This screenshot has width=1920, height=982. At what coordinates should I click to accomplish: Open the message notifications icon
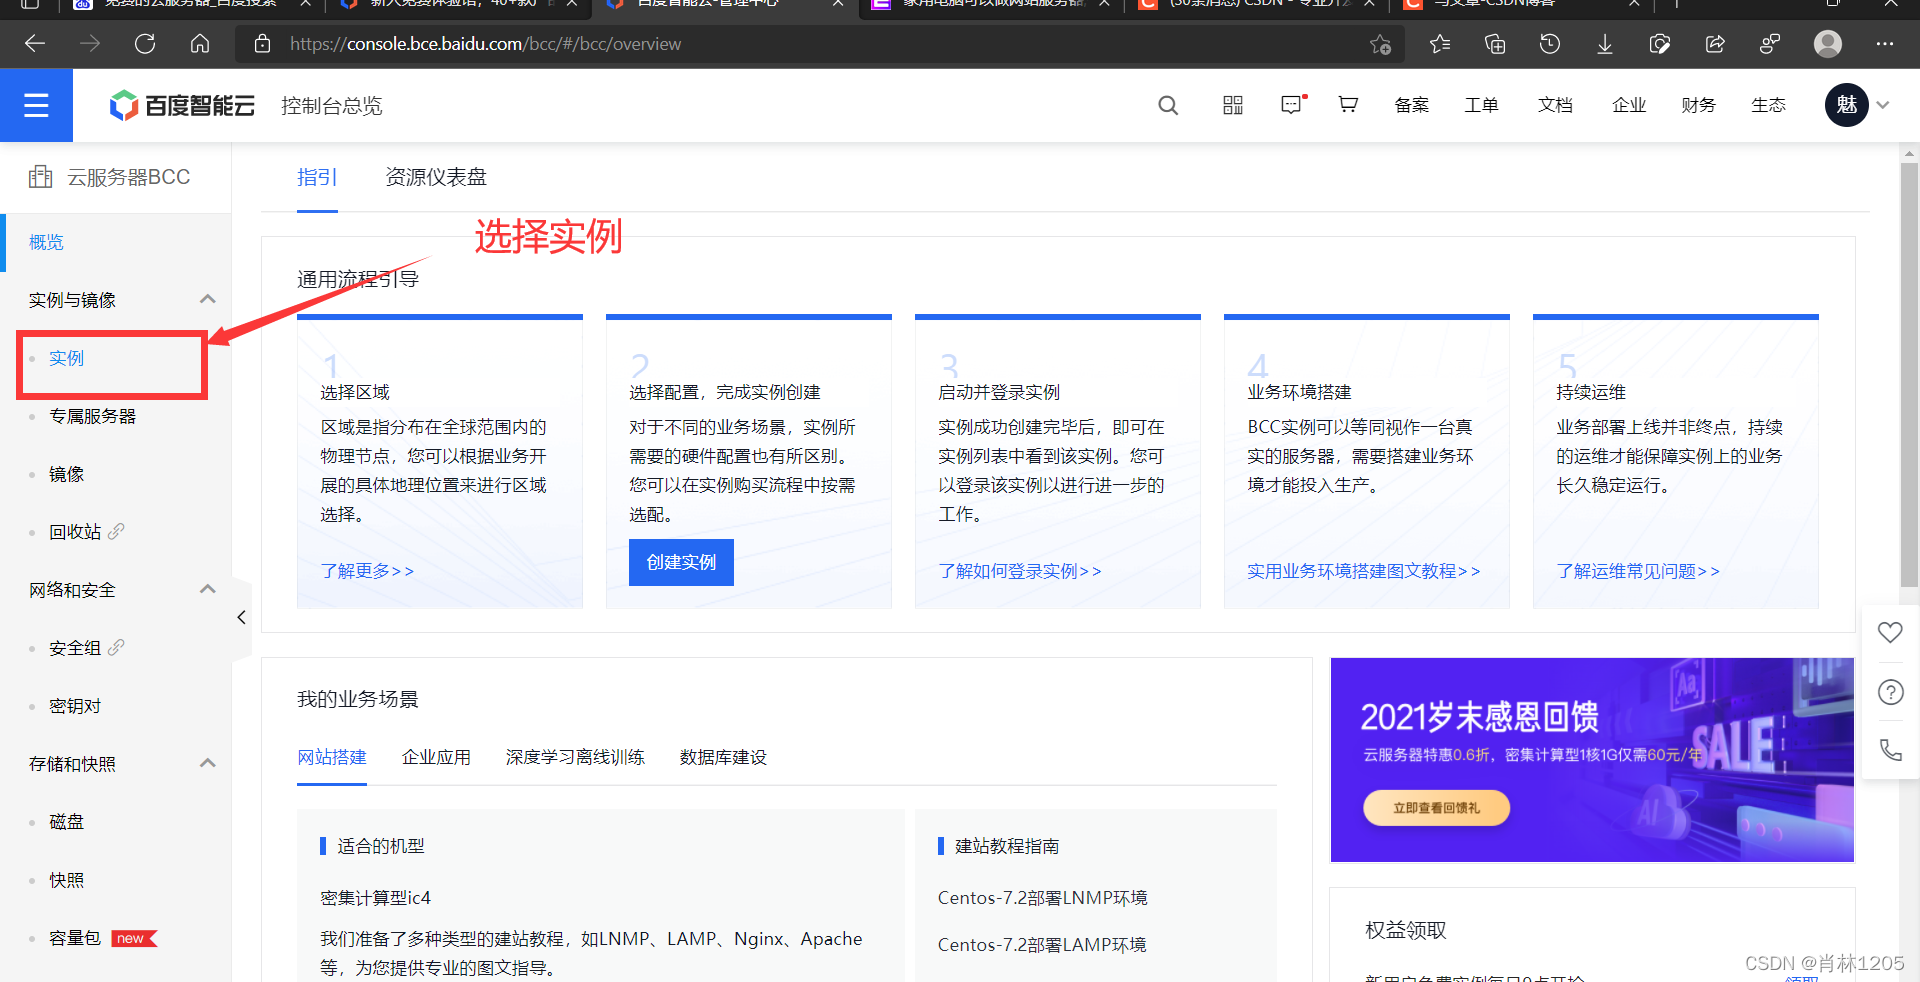pos(1293,104)
